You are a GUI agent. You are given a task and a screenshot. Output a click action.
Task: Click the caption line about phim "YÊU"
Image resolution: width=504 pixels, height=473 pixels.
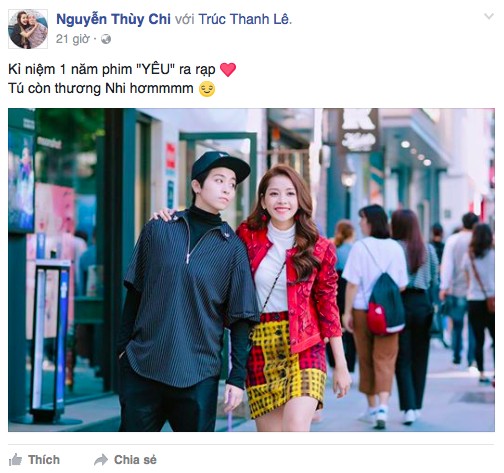tap(112, 70)
